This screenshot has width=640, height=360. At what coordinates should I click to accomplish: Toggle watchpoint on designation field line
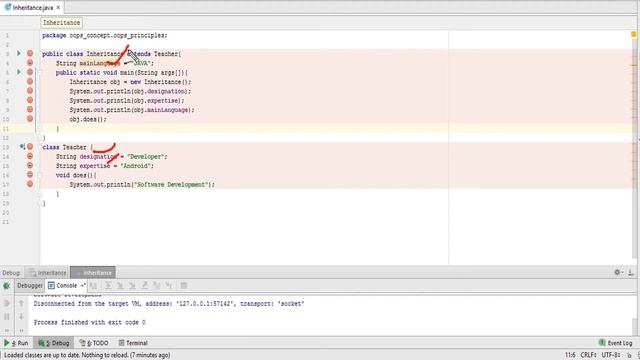pos(30,156)
